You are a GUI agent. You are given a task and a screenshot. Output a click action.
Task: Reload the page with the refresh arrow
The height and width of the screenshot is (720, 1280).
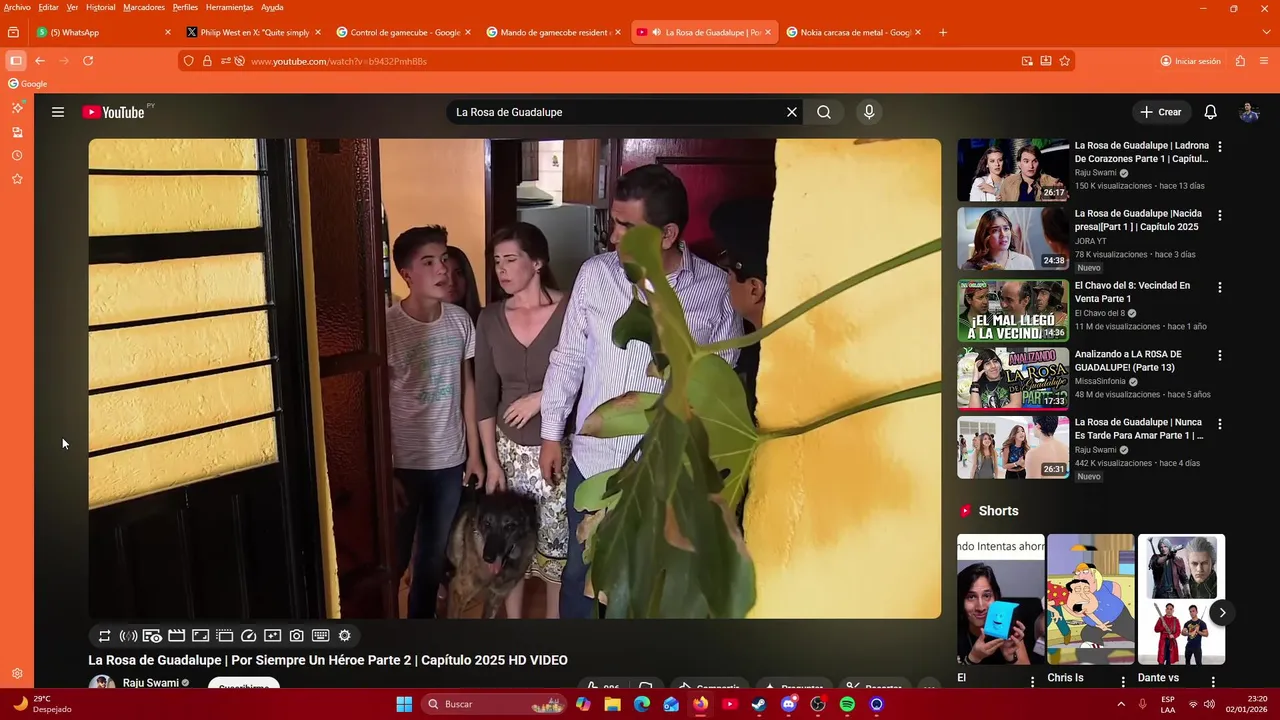click(x=88, y=61)
